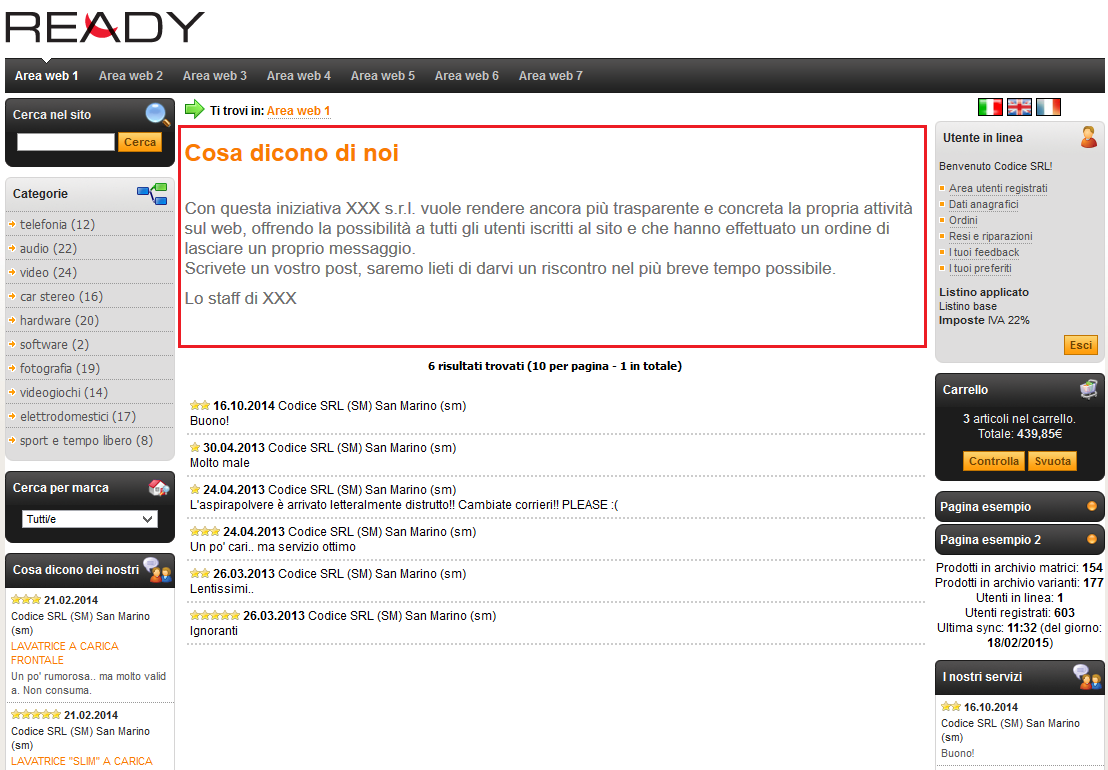Open Area web 7 tab
This screenshot has height=770, width=1108.
[551, 76]
